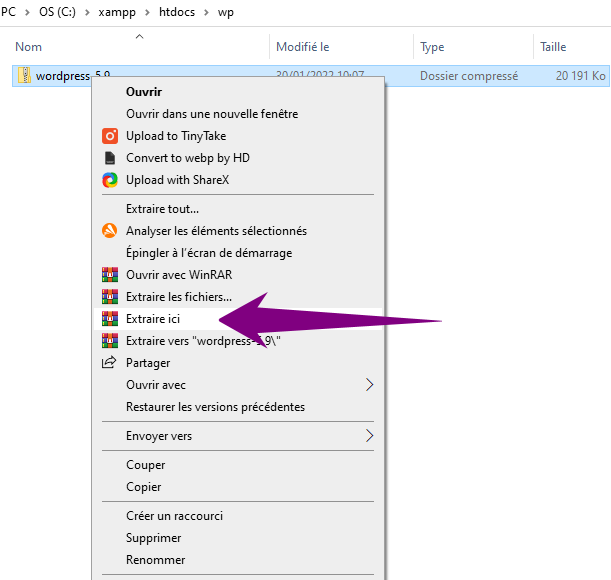This screenshot has width=611, height=580.
Task: Sort by the Modifié le column header
Action: point(303,47)
